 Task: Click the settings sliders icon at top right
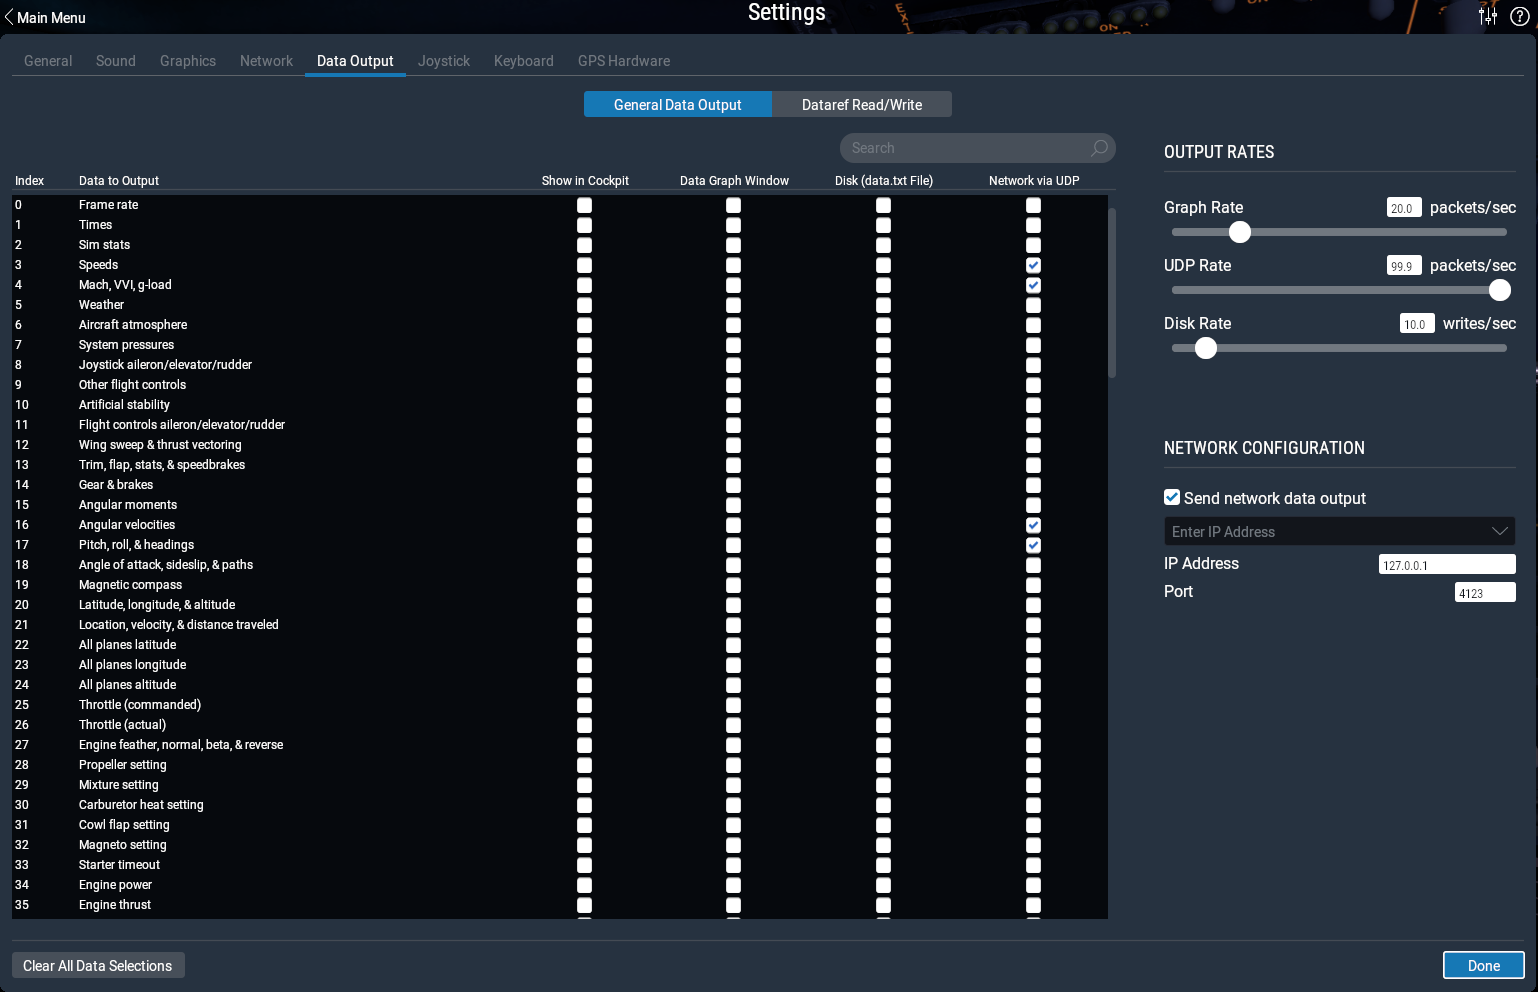point(1488,16)
